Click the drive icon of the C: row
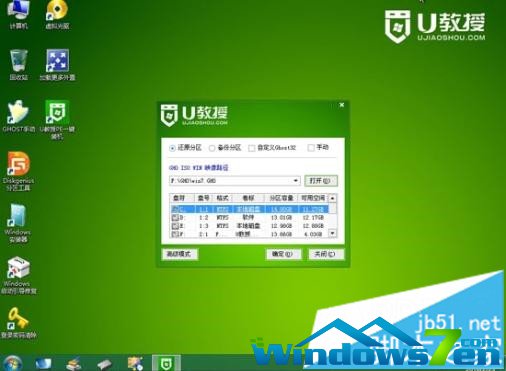 point(175,209)
